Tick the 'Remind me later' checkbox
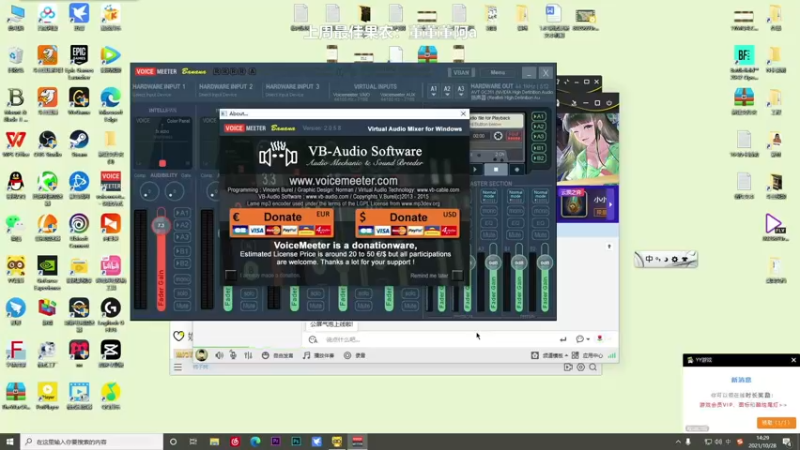This screenshot has width=800, height=450. coord(457,275)
